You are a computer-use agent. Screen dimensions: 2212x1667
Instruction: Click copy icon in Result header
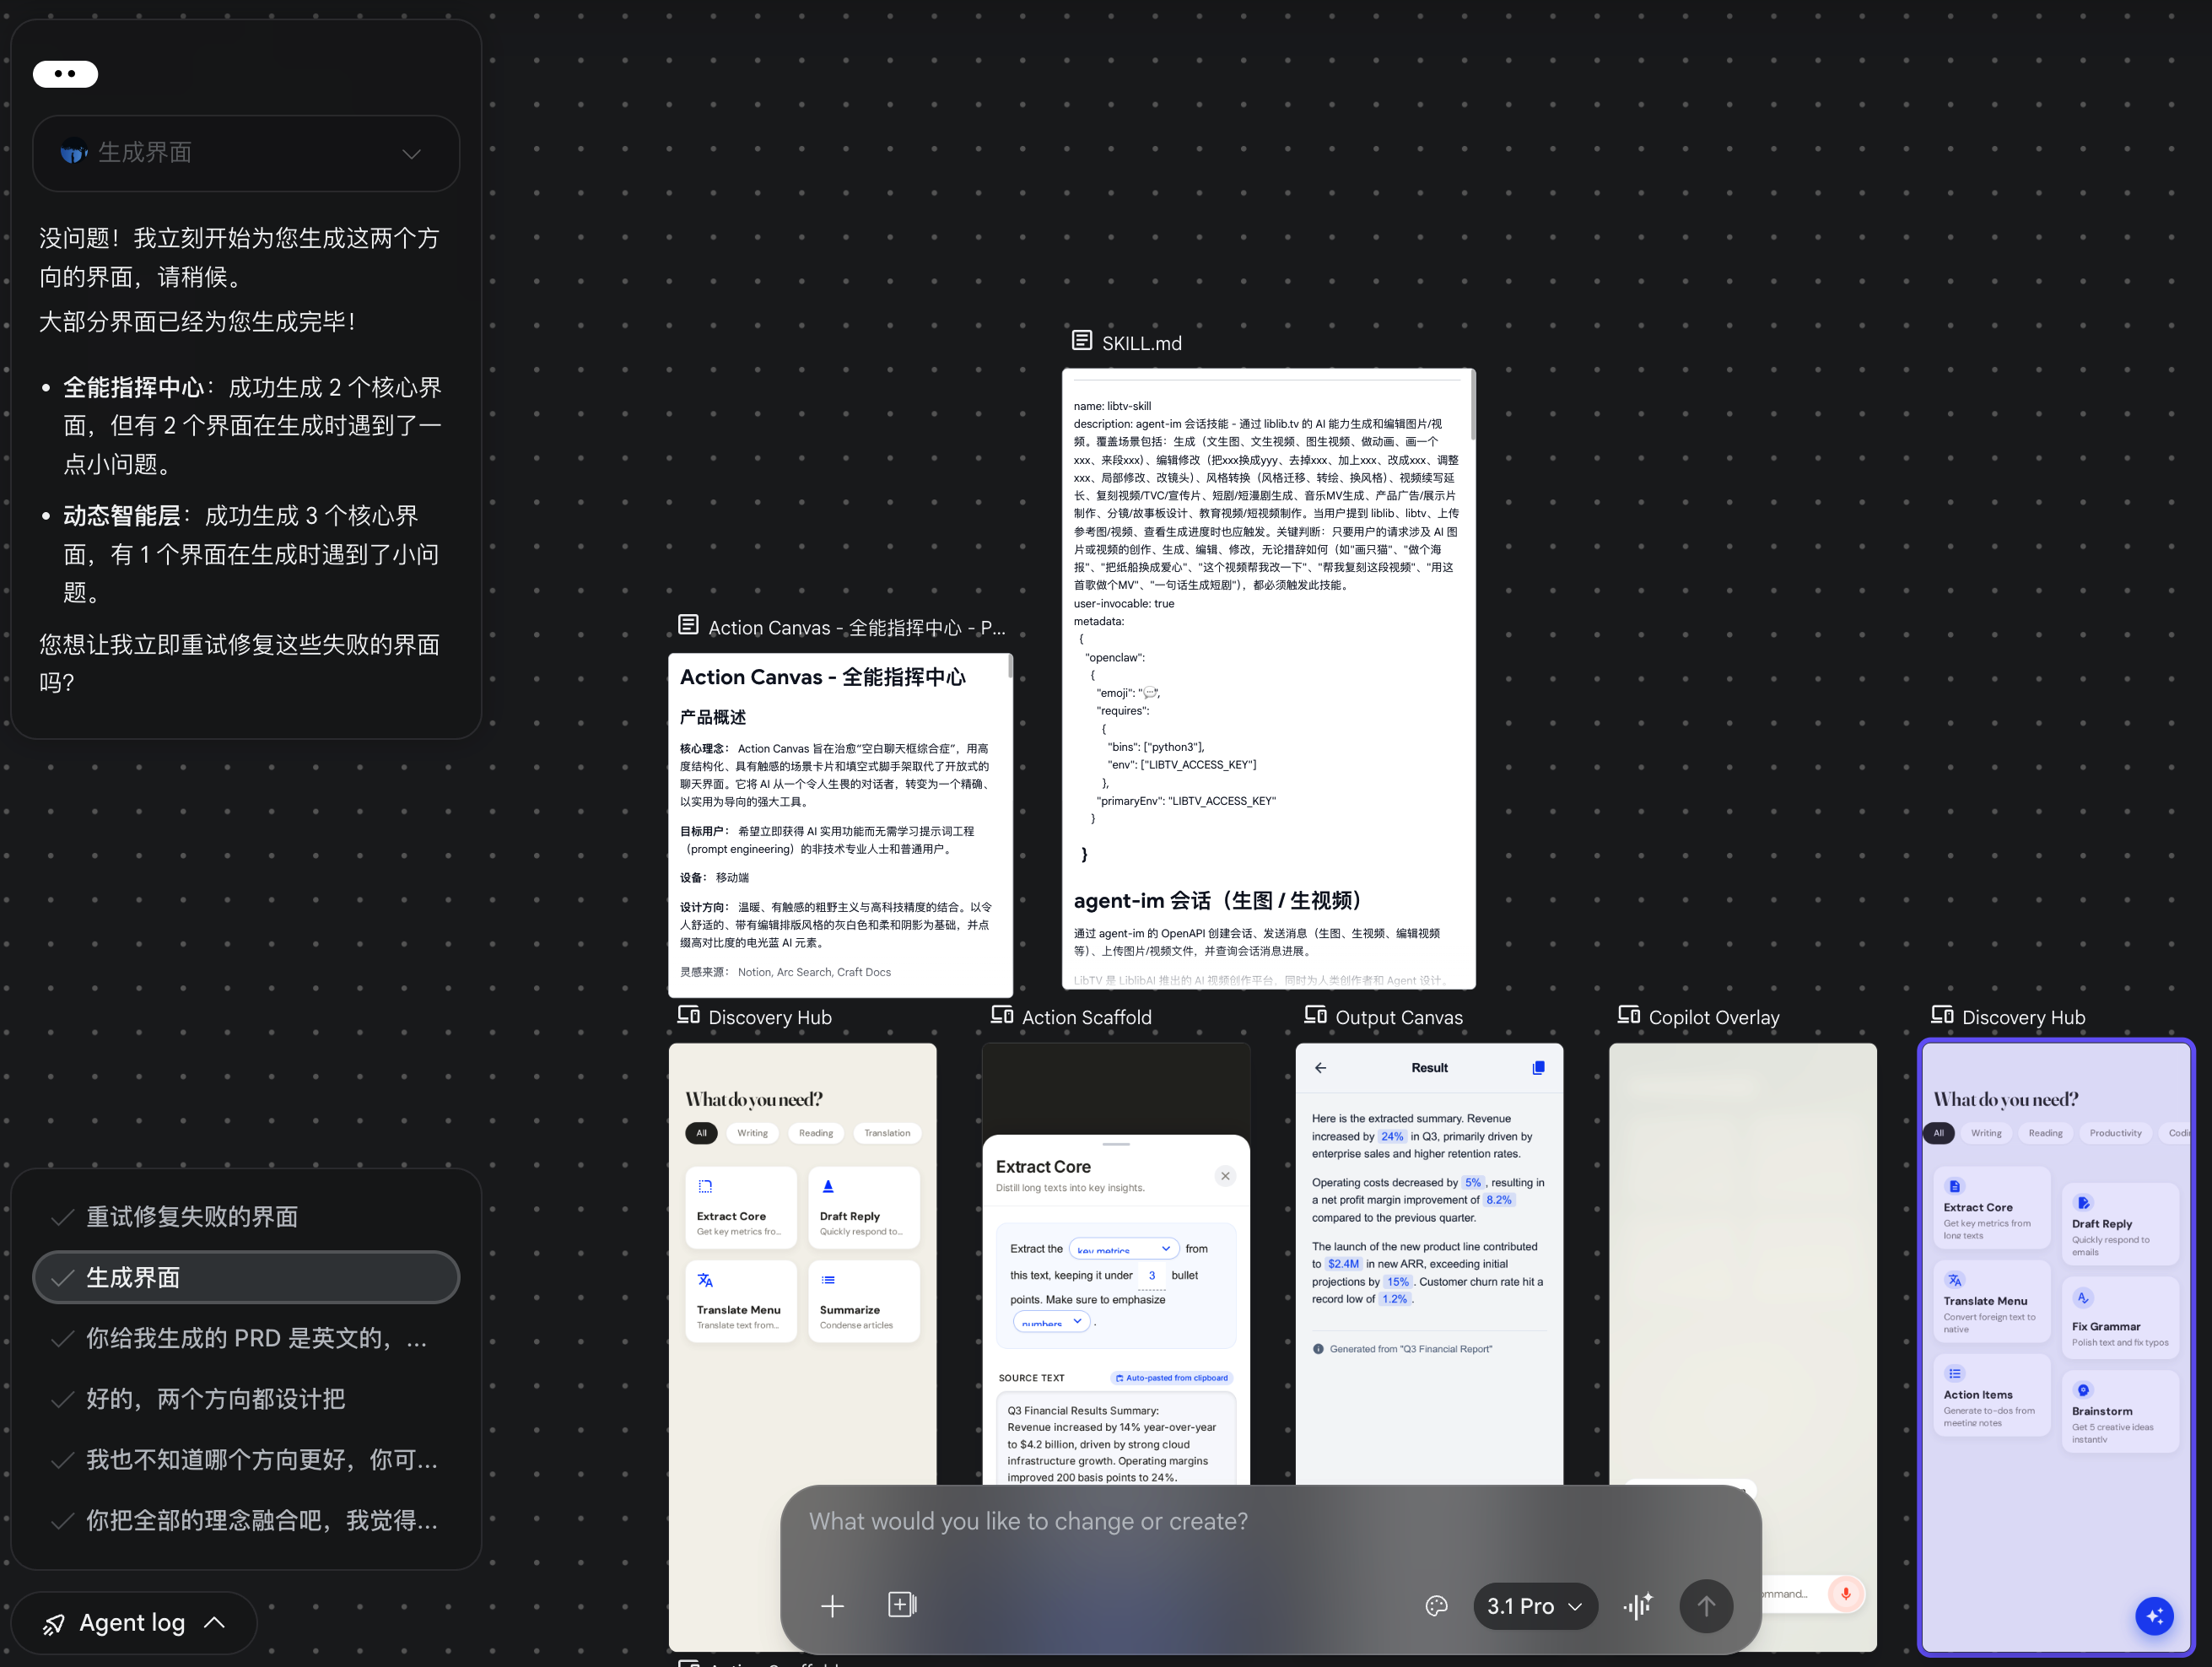click(1538, 1068)
